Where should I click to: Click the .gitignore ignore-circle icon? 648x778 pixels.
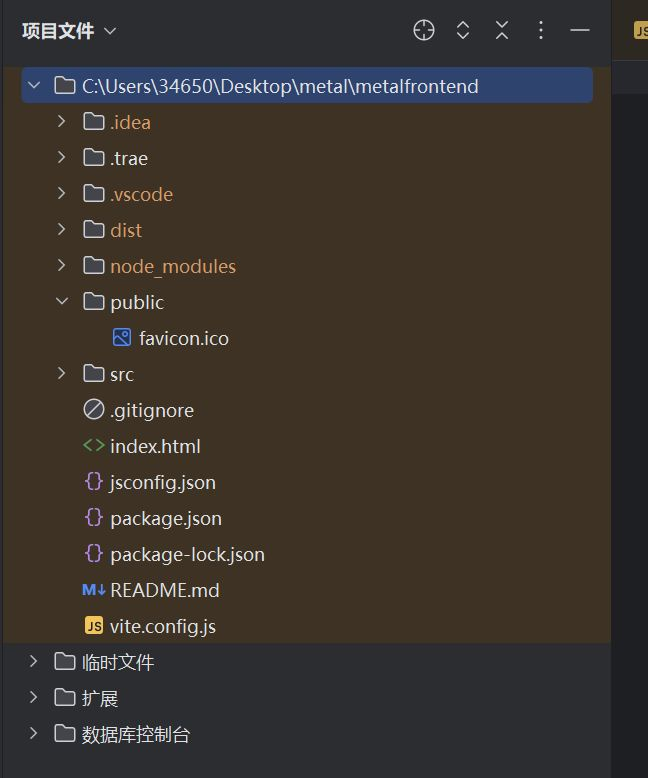[x=94, y=410]
